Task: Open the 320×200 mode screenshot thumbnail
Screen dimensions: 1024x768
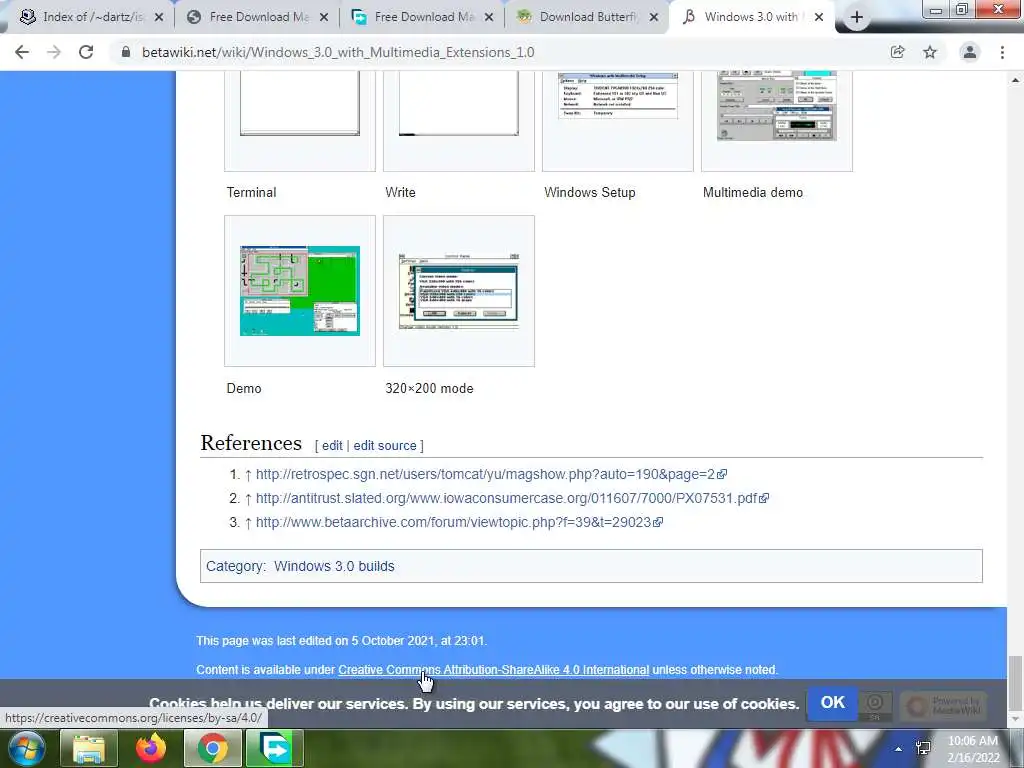Action: coord(458,291)
